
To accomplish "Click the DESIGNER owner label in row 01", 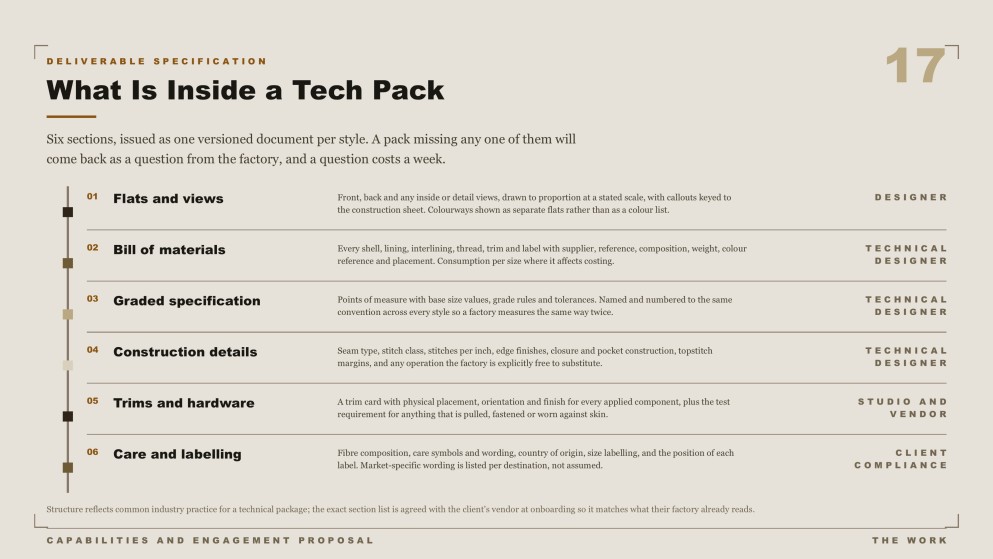I will pyautogui.click(x=911, y=198).
